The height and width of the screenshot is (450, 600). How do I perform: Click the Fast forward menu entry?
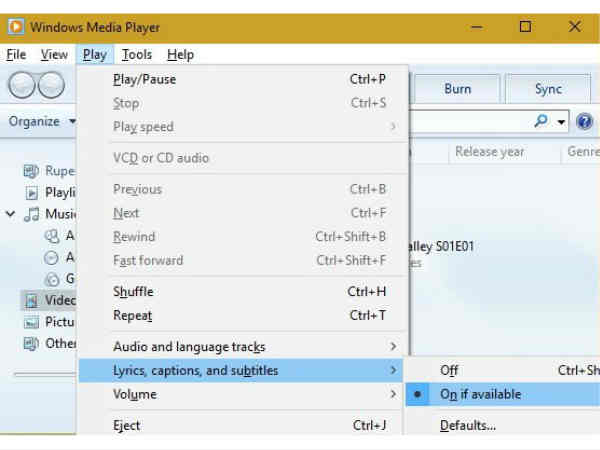pyautogui.click(x=241, y=260)
